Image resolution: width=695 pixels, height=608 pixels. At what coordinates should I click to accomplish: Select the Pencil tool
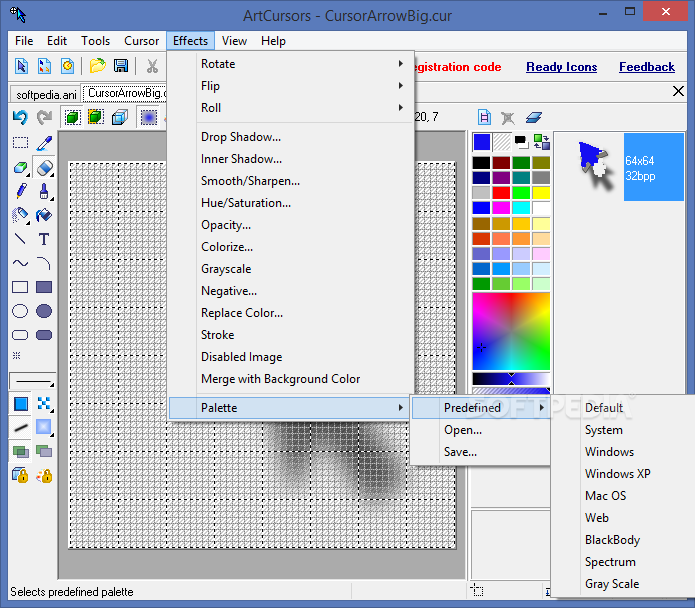20,191
